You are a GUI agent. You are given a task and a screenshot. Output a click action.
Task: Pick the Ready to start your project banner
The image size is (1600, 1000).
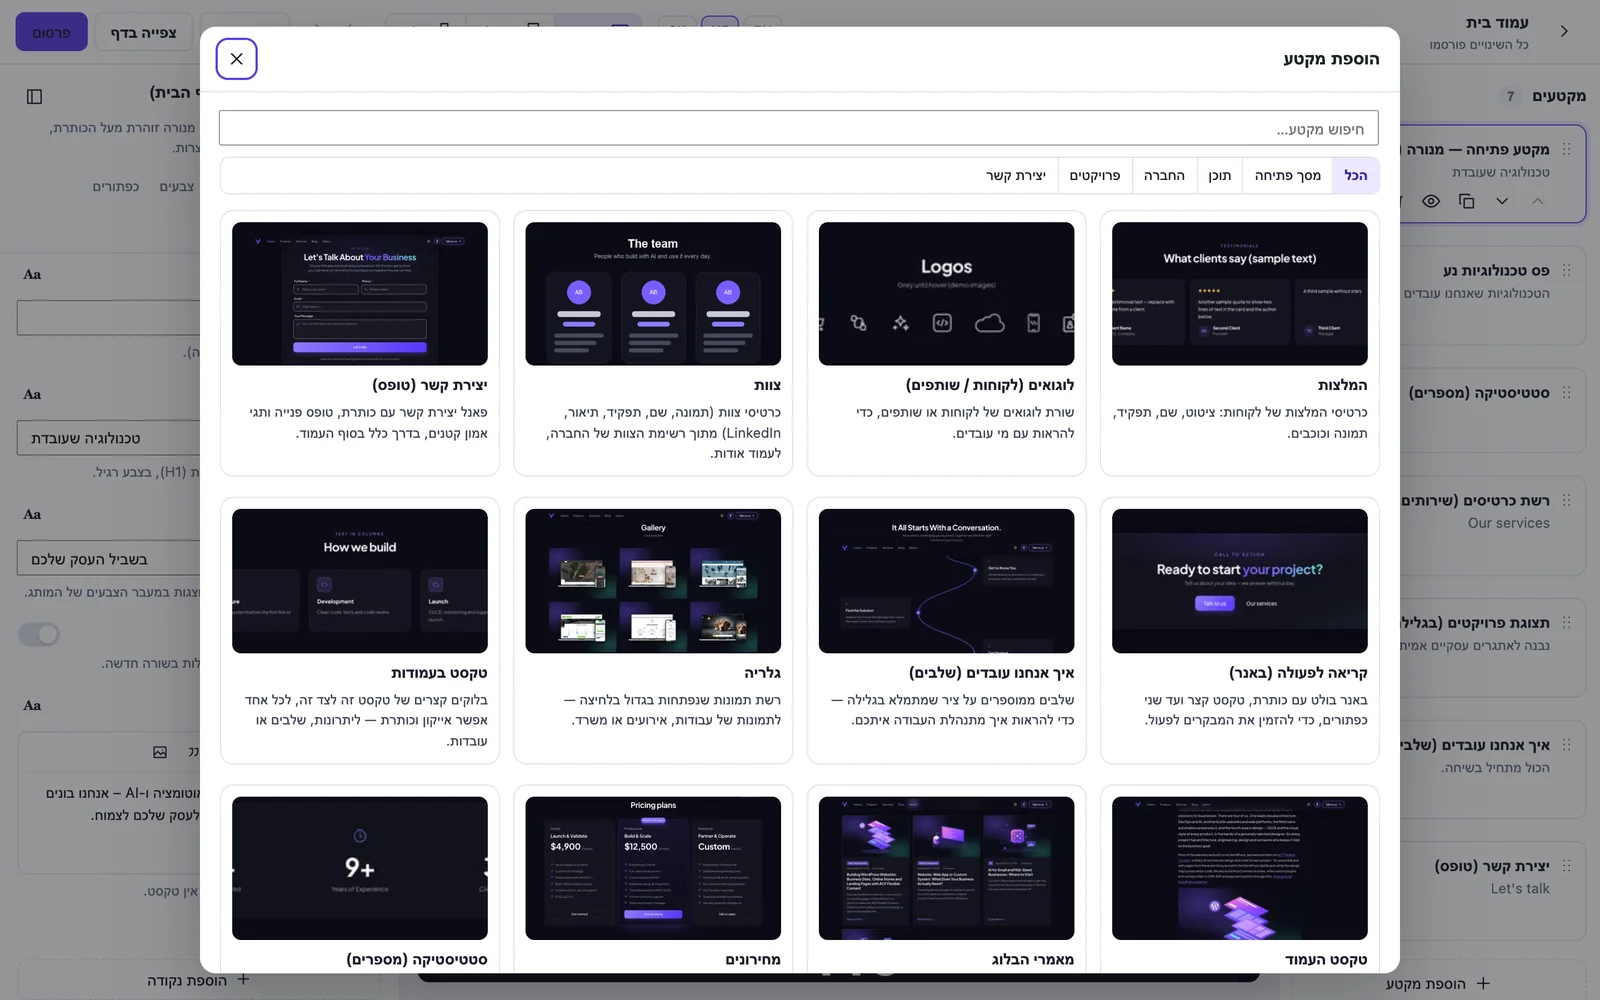tap(1239, 581)
